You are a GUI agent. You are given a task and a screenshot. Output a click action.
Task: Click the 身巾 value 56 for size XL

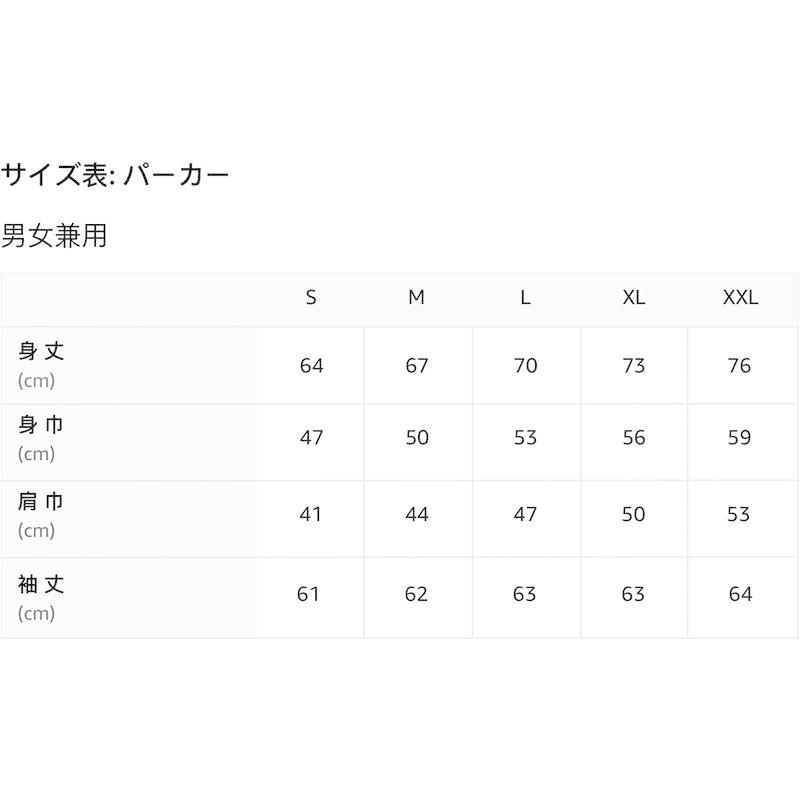coord(634,438)
